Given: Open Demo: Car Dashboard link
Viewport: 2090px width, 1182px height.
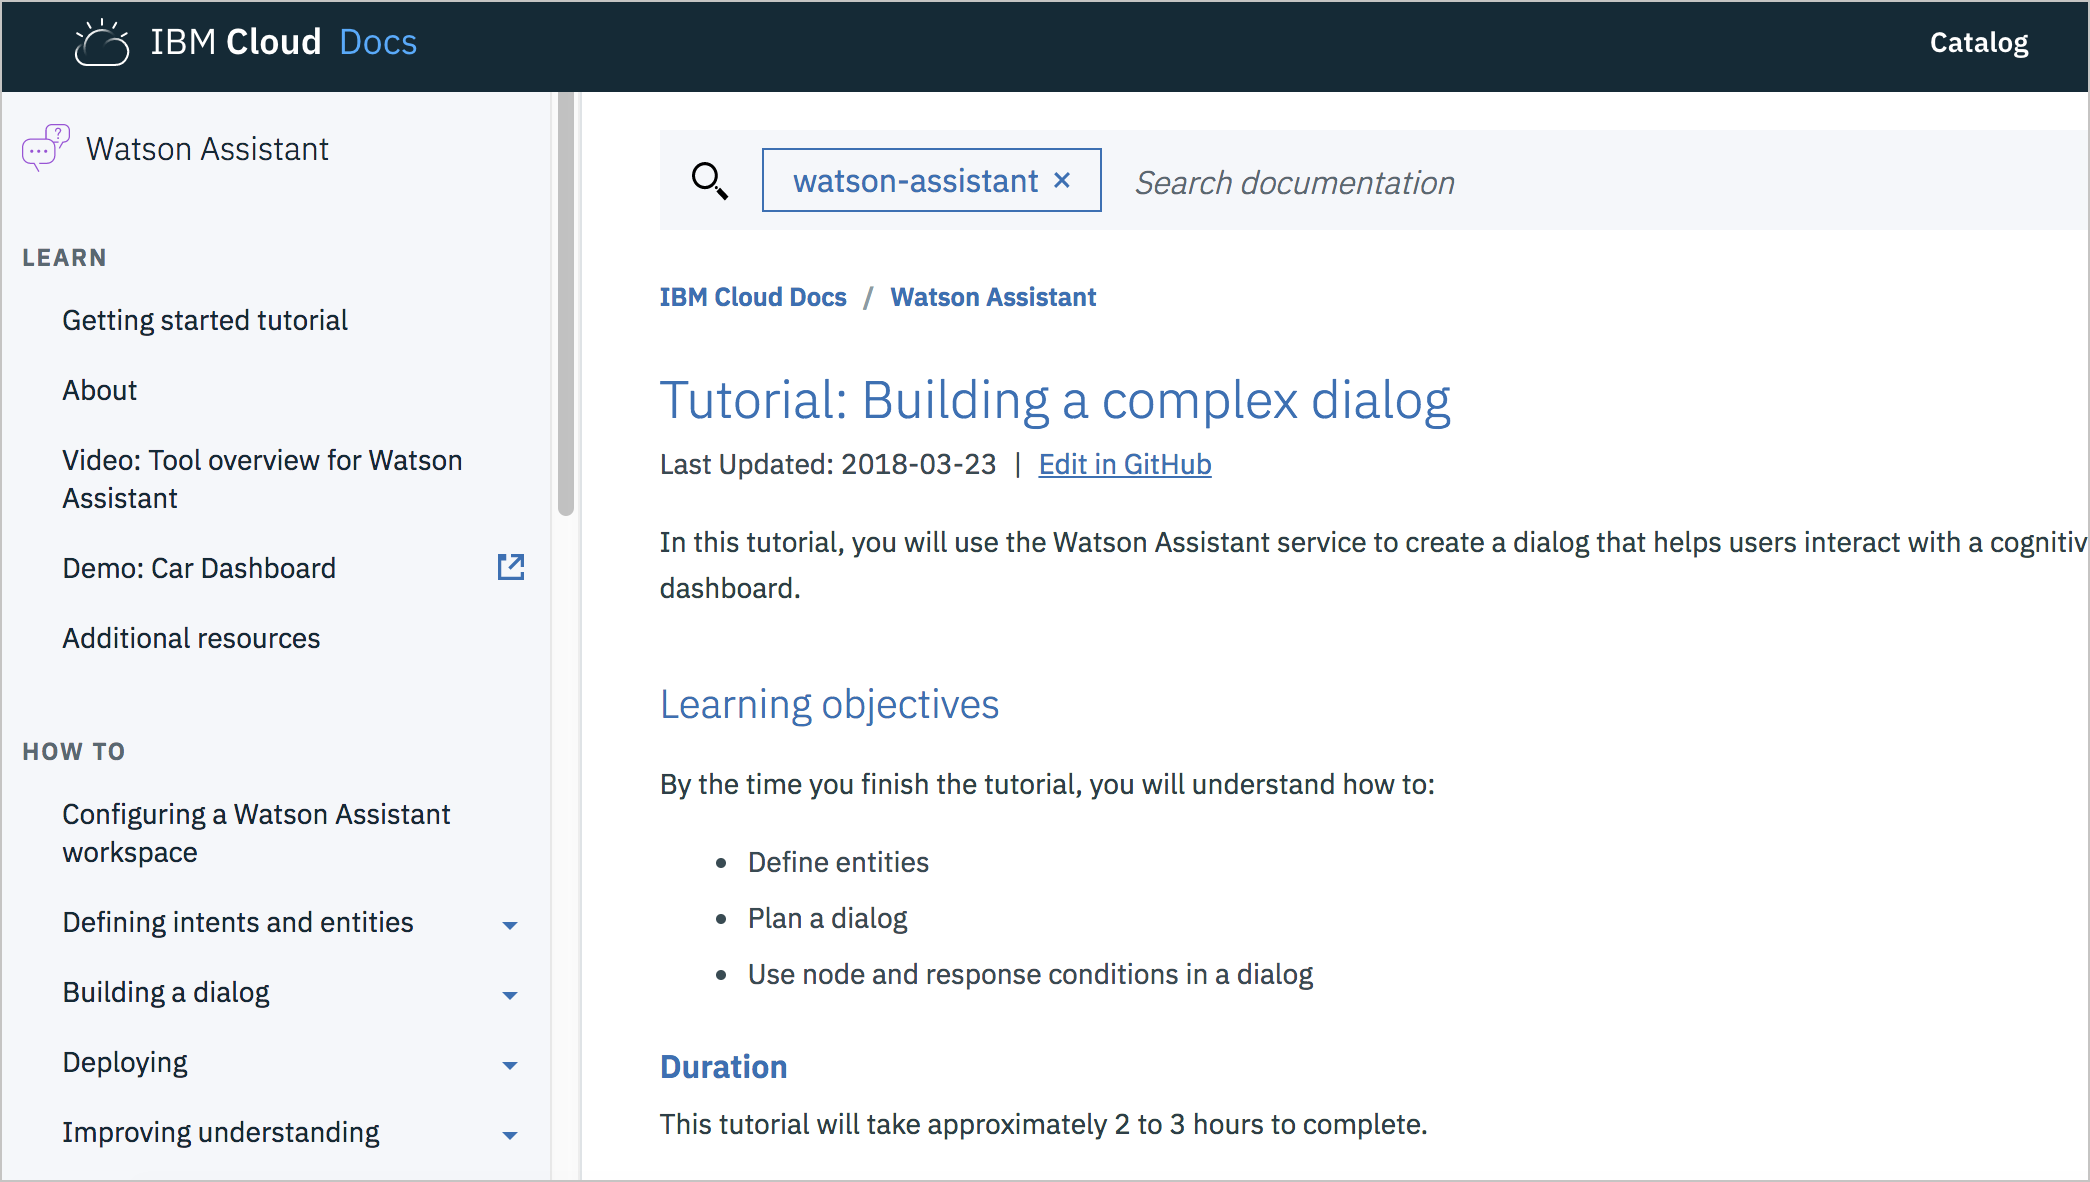Looking at the screenshot, I should [199, 568].
